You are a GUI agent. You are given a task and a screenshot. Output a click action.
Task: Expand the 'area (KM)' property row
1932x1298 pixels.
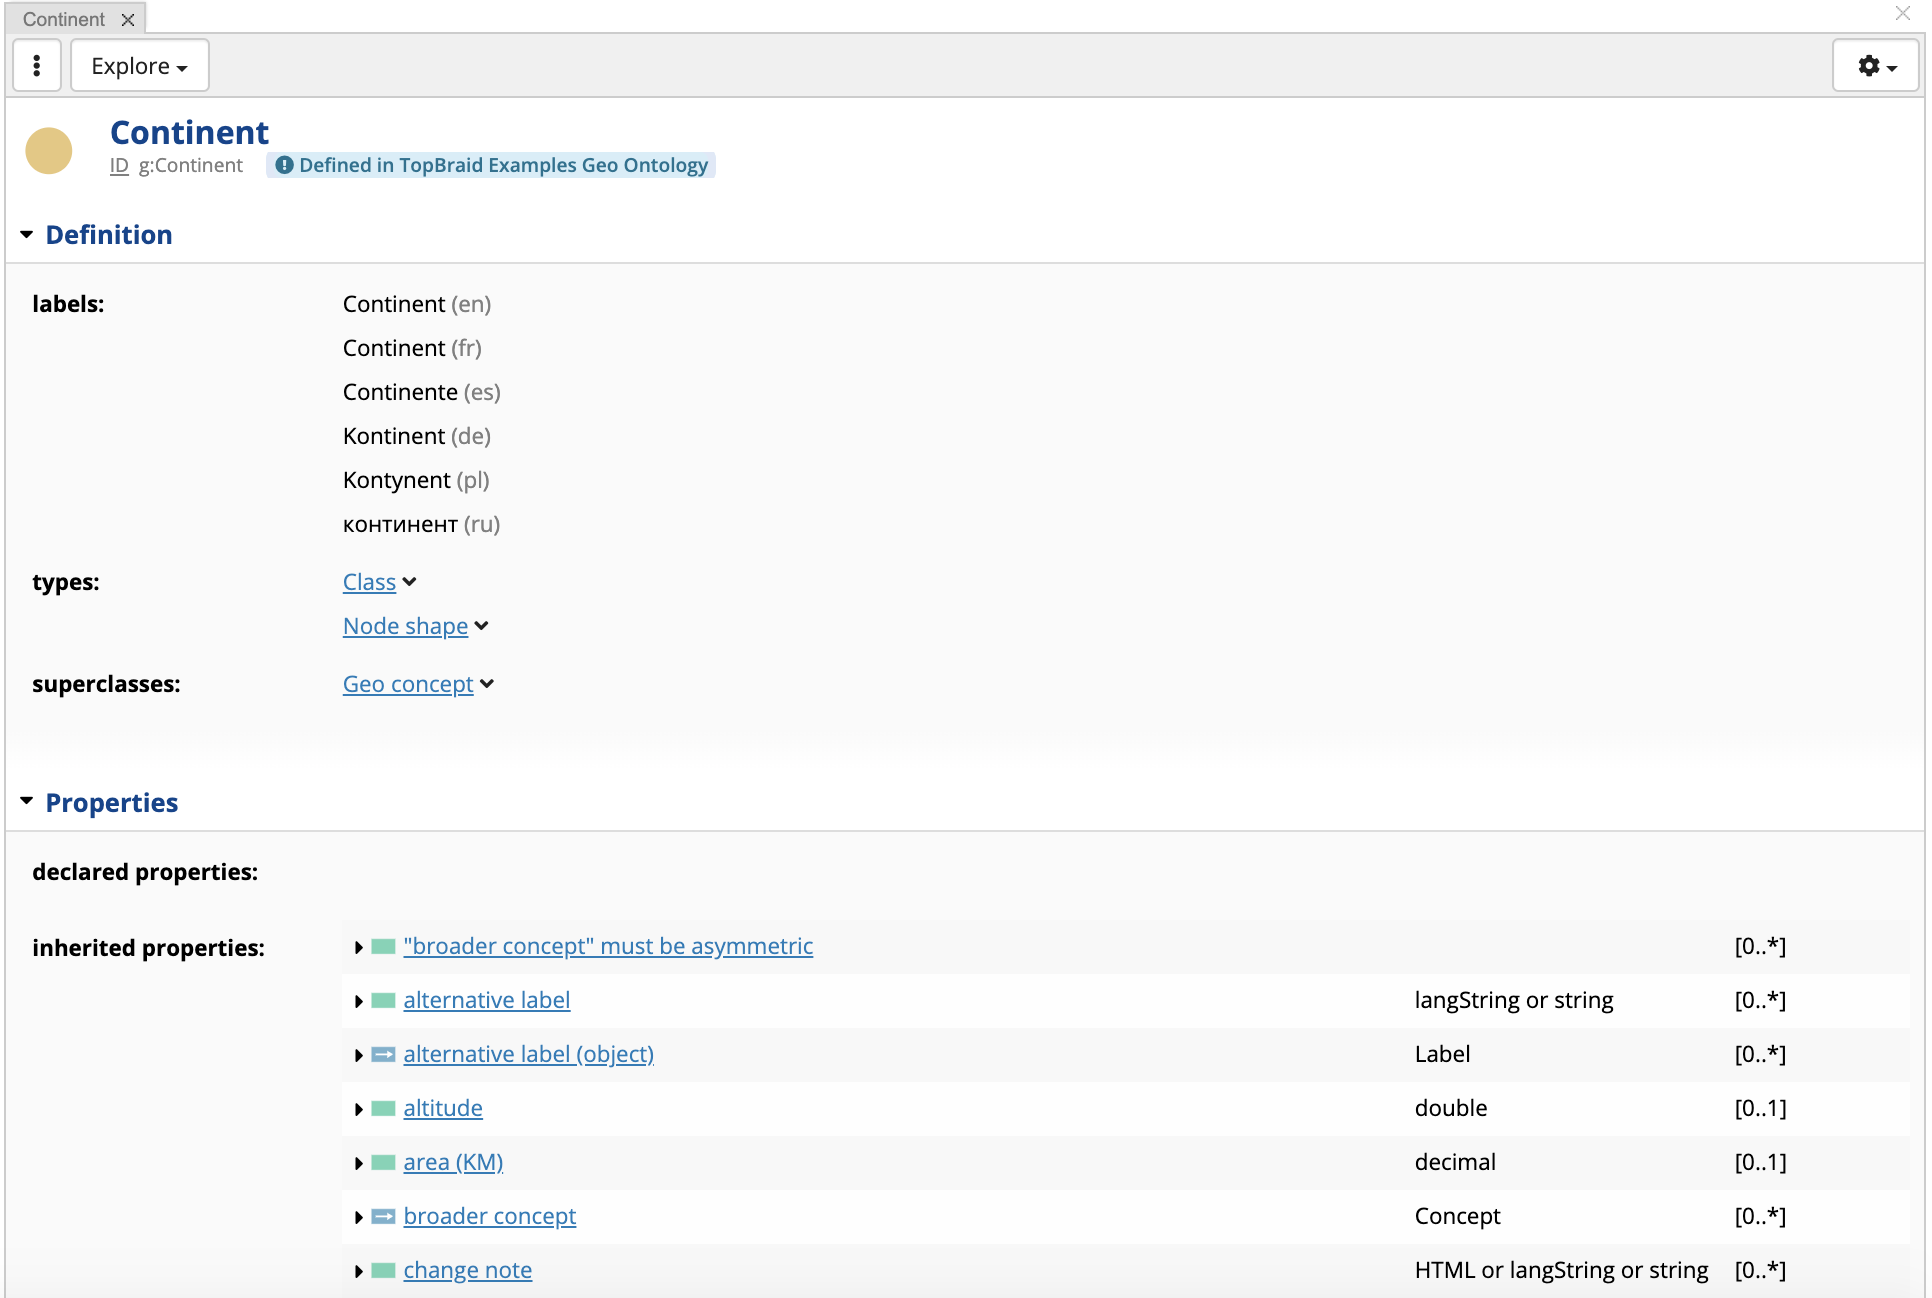(x=358, y=1162)
